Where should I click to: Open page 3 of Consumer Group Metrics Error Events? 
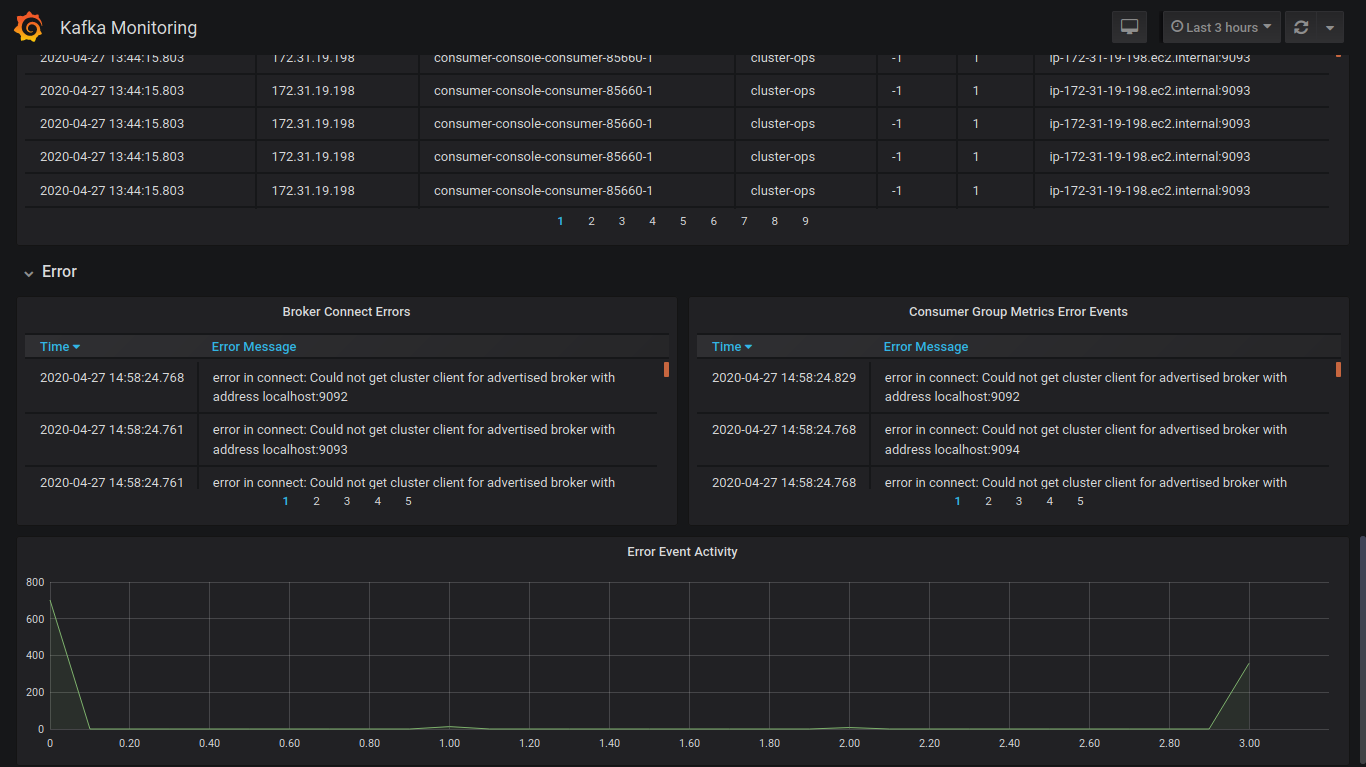click(1019, 501)
